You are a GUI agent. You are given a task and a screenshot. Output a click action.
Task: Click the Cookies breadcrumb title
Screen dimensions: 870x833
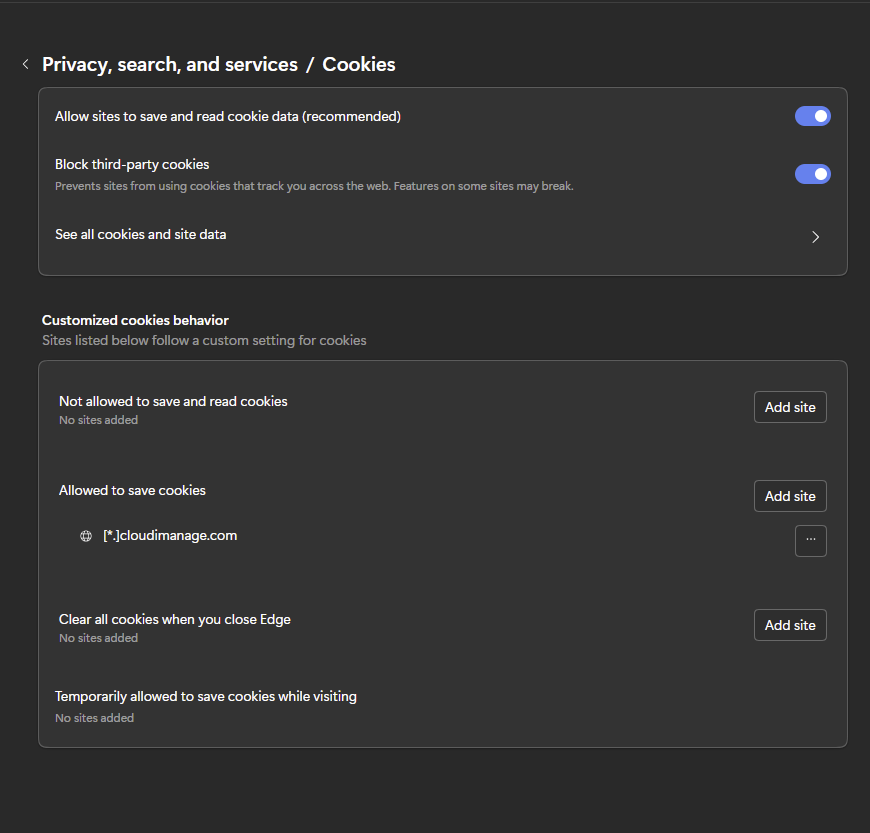[x=359, y=64]
